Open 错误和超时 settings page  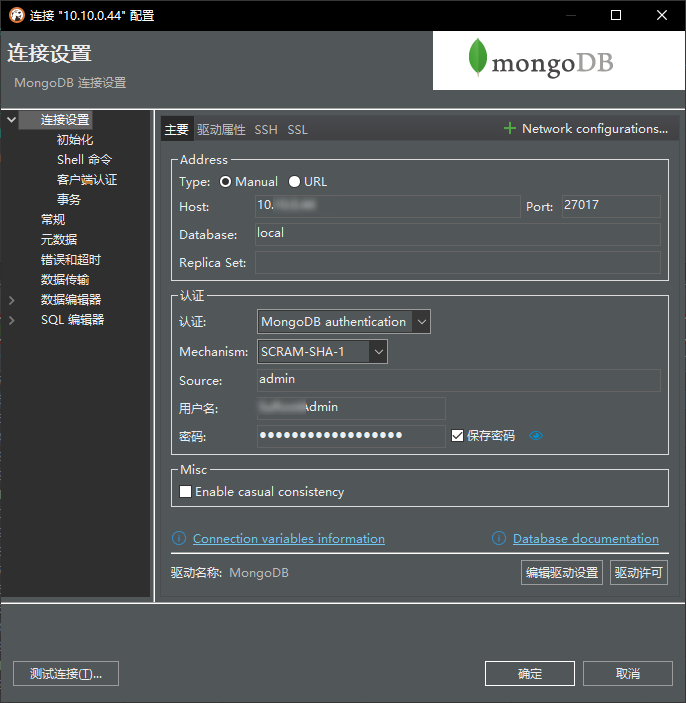[x=71, y=260]
